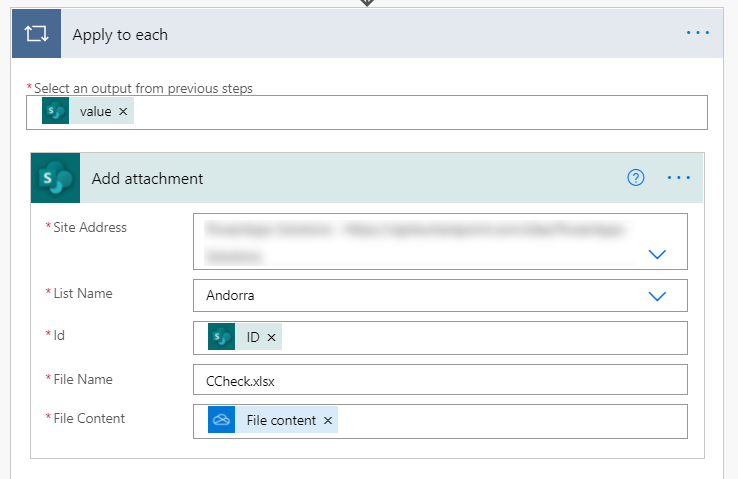This screenshot has width=738, height=479.
Task: Open the Add attachment ellipsis menu
Action: pyautogui.click(x=679, y=178)
